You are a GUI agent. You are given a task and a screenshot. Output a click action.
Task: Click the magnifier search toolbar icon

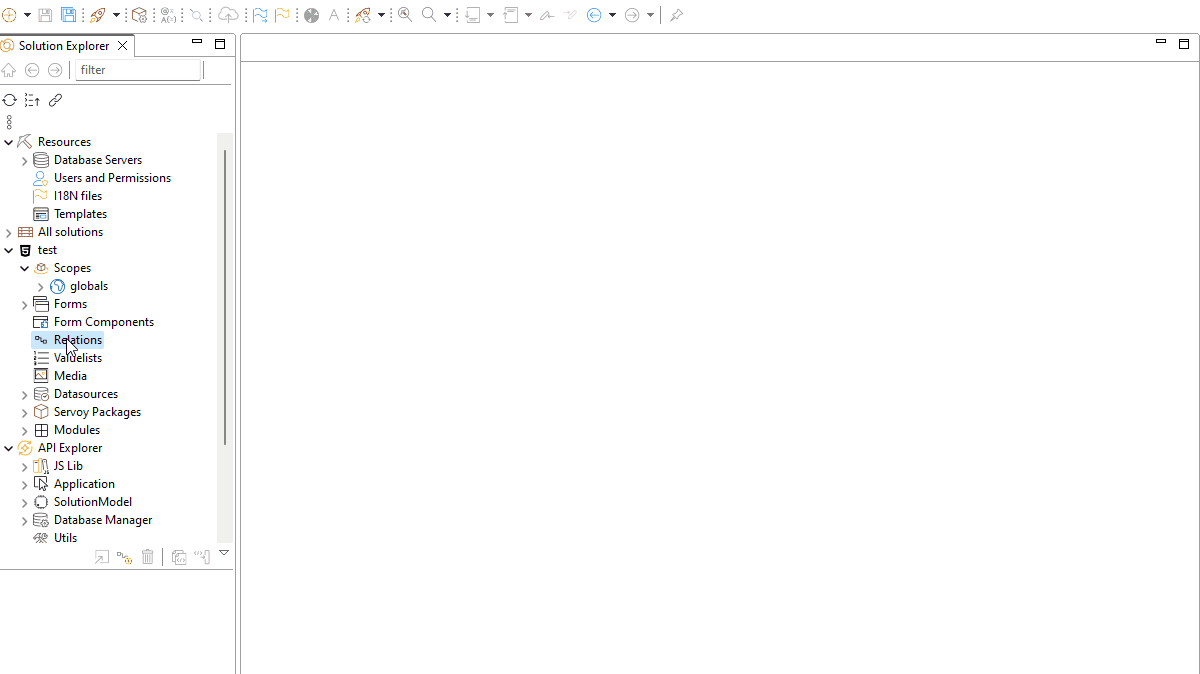coord(429,15)
